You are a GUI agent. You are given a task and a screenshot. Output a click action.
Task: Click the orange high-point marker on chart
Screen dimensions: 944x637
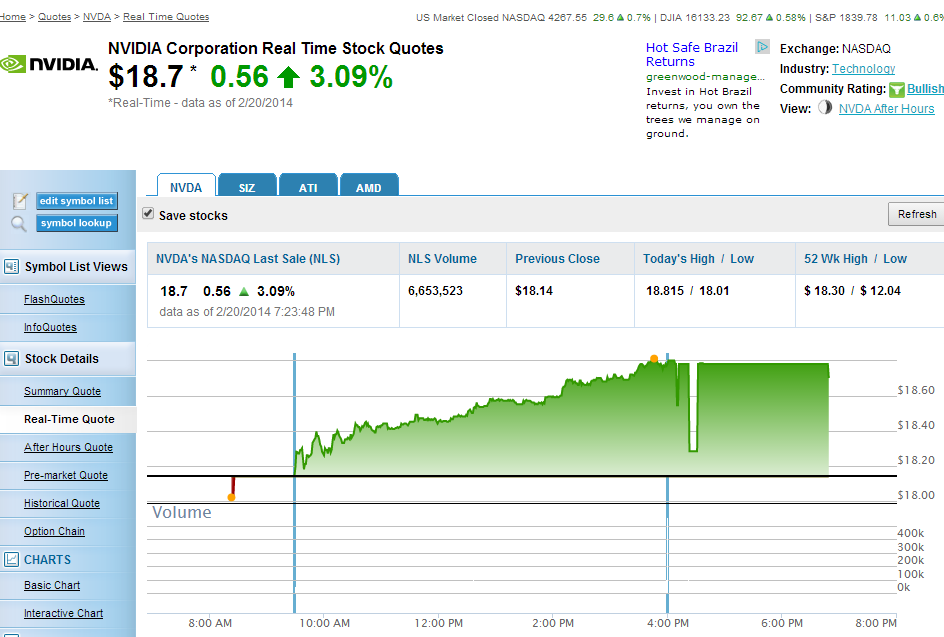[x=653, y=358]
